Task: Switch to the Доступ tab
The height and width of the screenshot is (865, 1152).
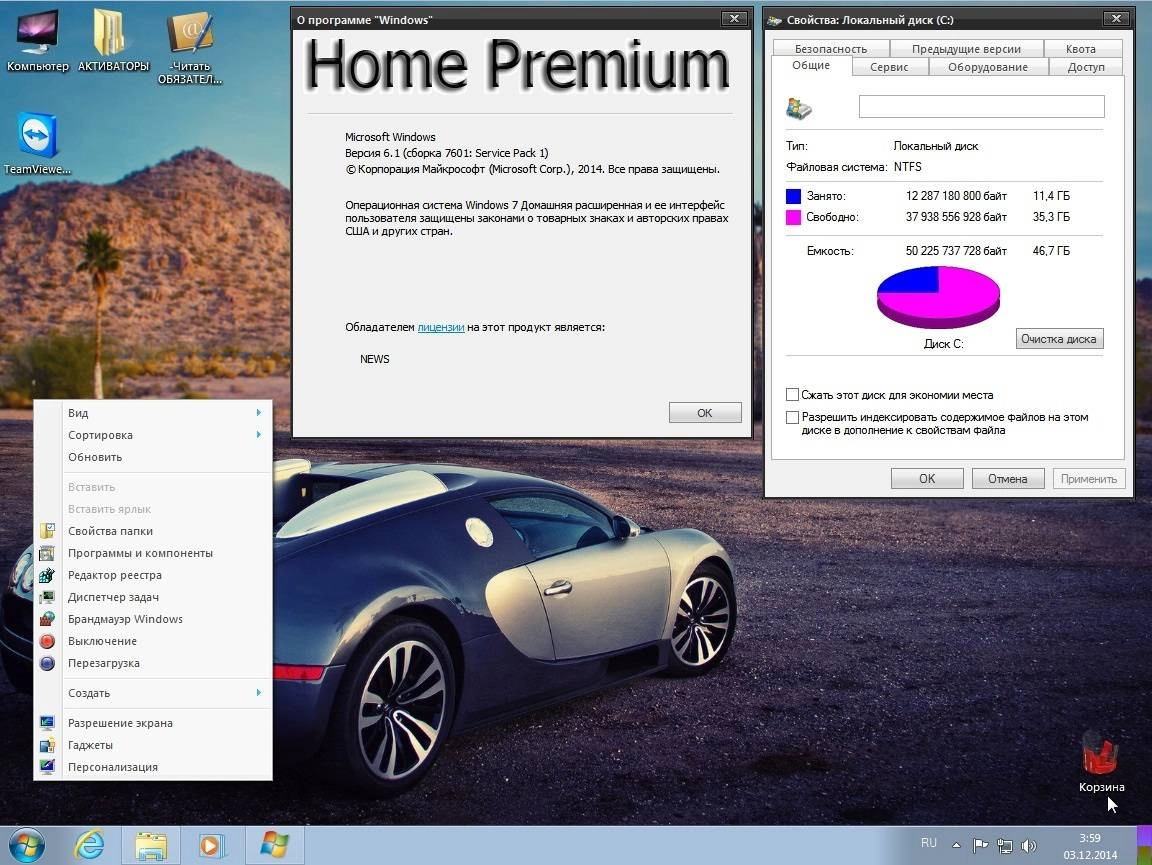Action: [1086, 67]
